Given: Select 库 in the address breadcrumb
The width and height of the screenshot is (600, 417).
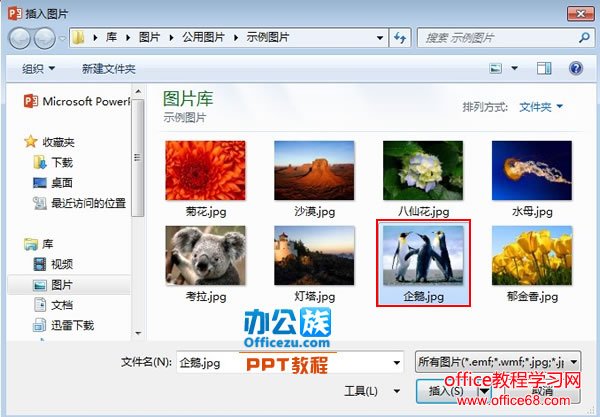Looking at the screenshot, I should coord(111,37).
